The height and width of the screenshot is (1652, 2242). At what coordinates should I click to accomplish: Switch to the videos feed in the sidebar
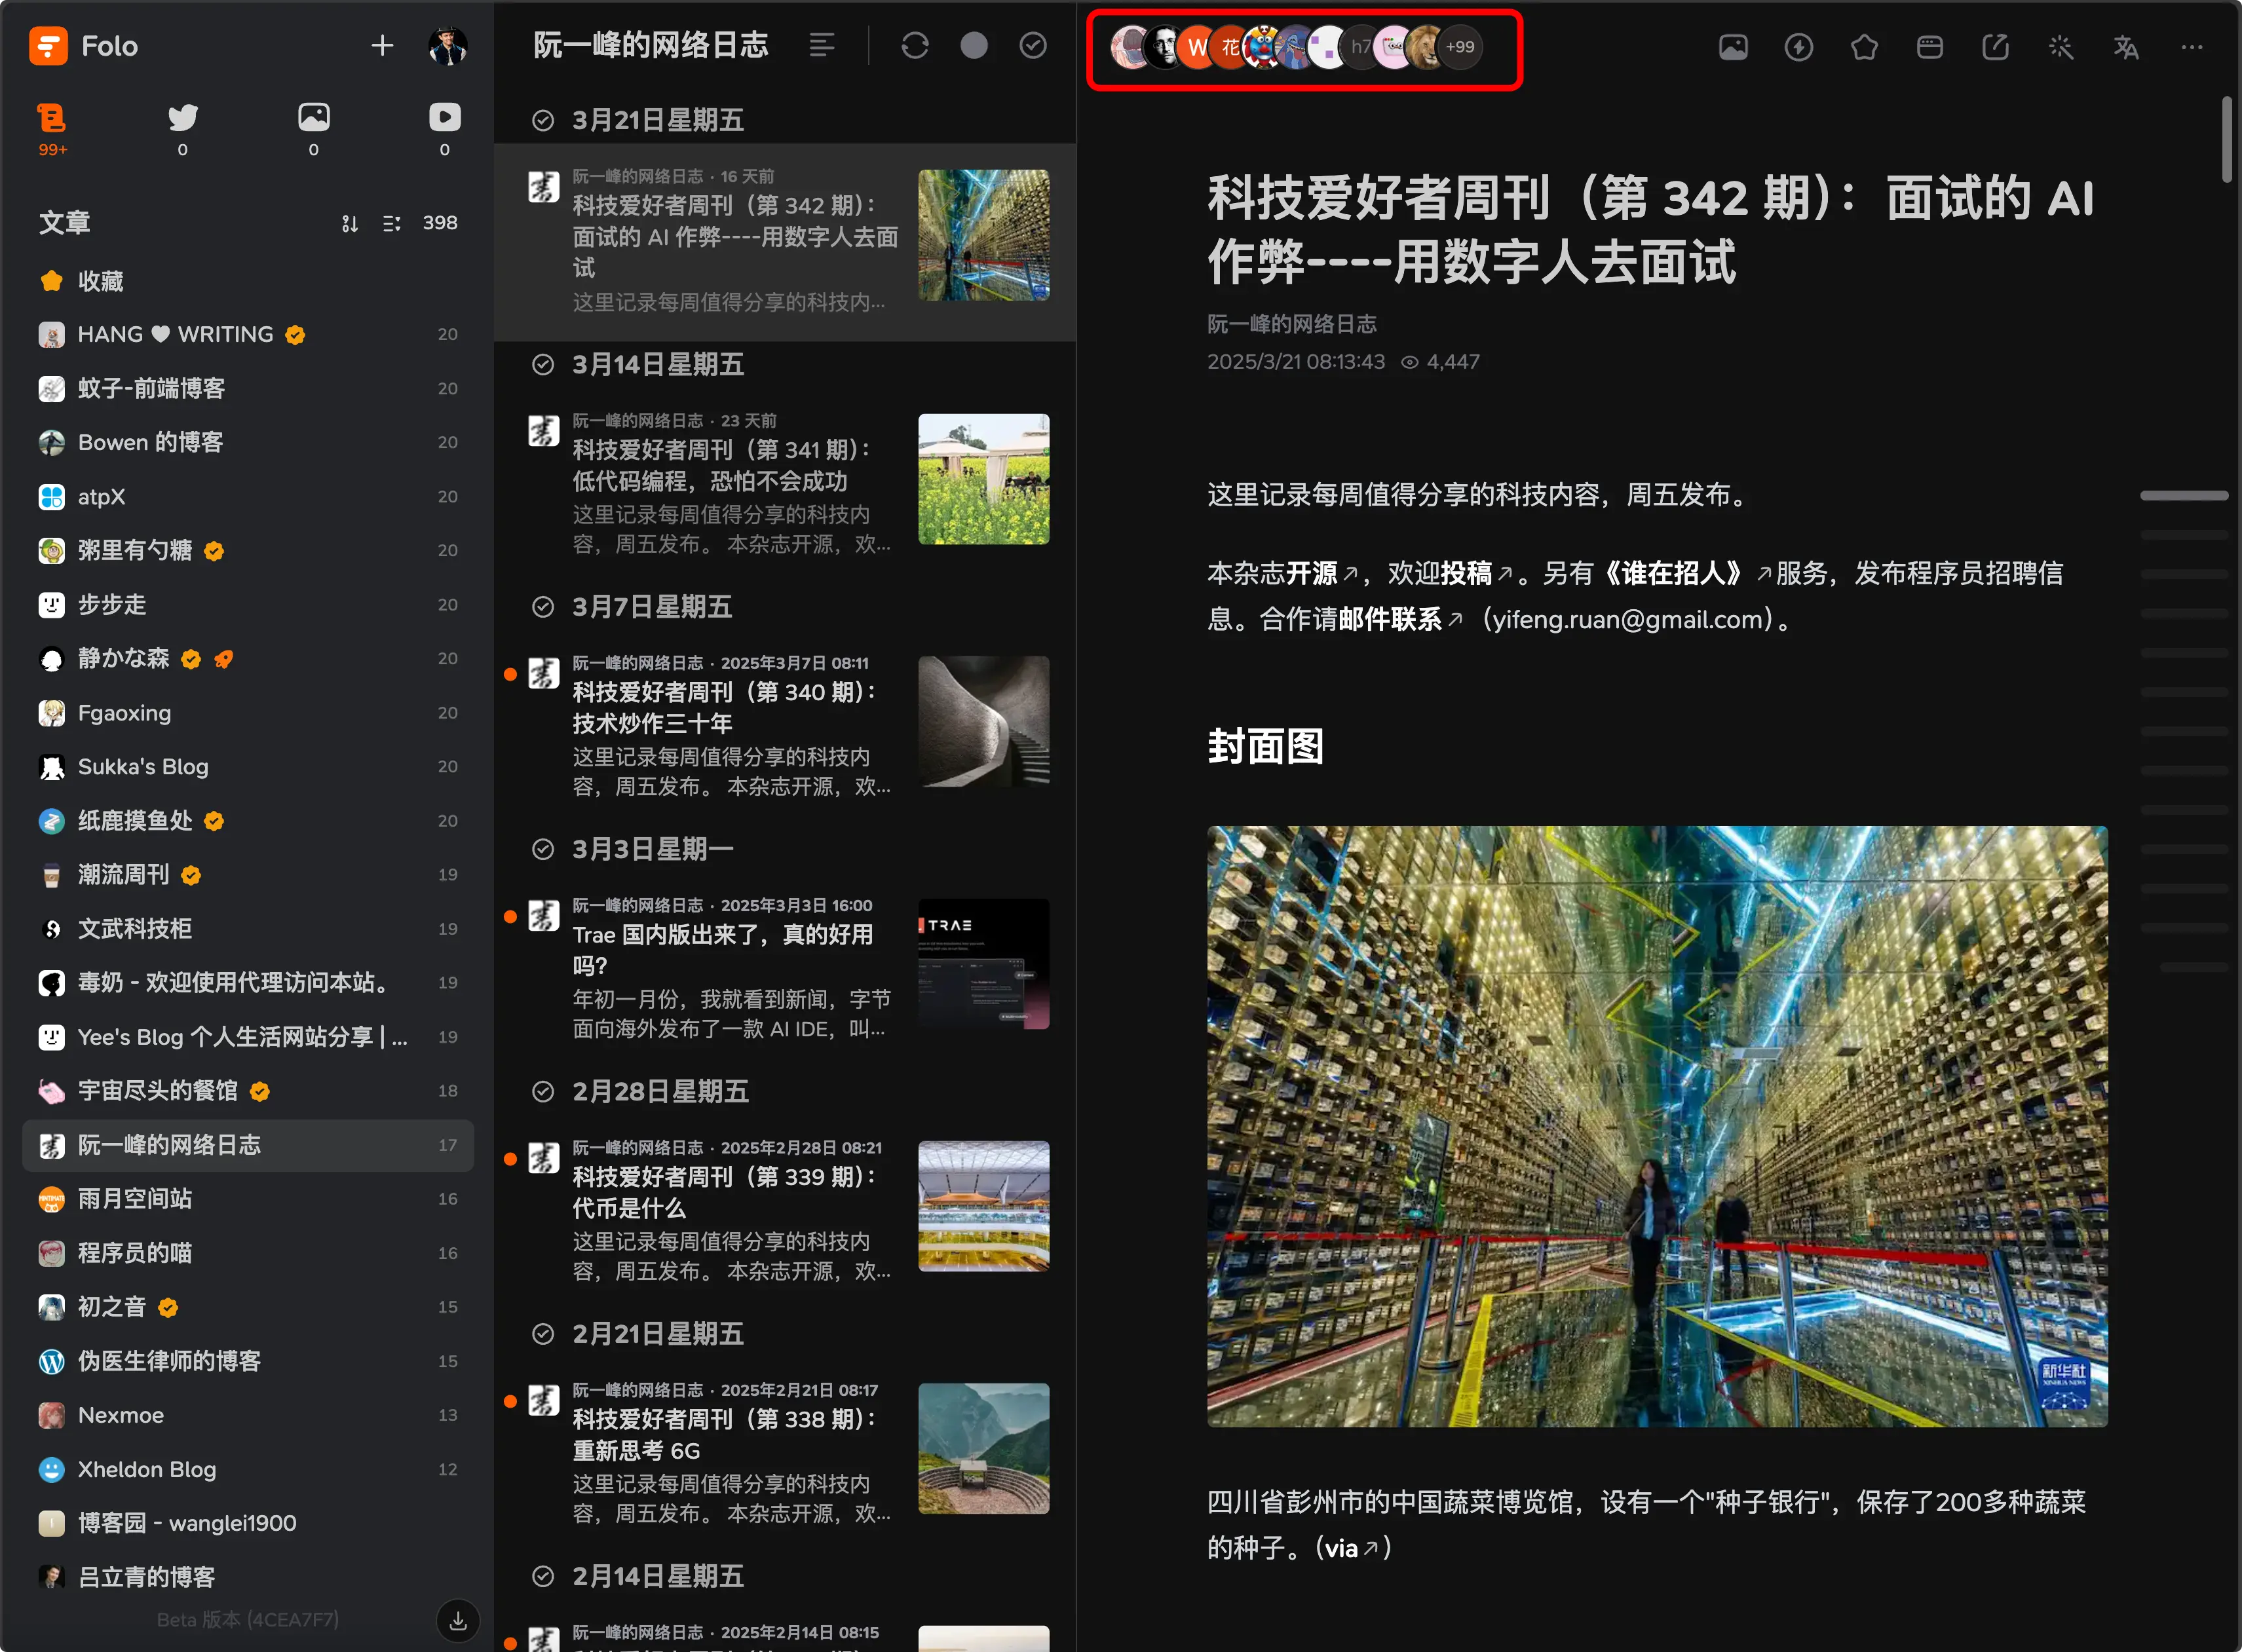[x=443, y=117]
